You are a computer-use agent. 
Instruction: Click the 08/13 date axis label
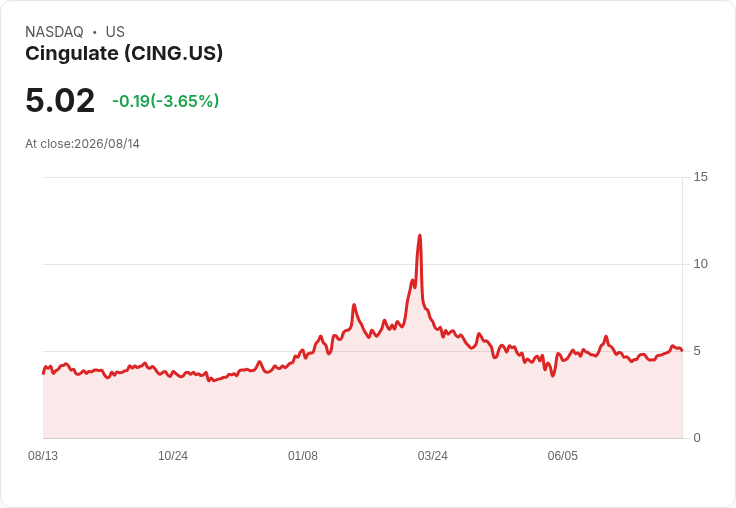pyautogui.click(x=43, y=455)
